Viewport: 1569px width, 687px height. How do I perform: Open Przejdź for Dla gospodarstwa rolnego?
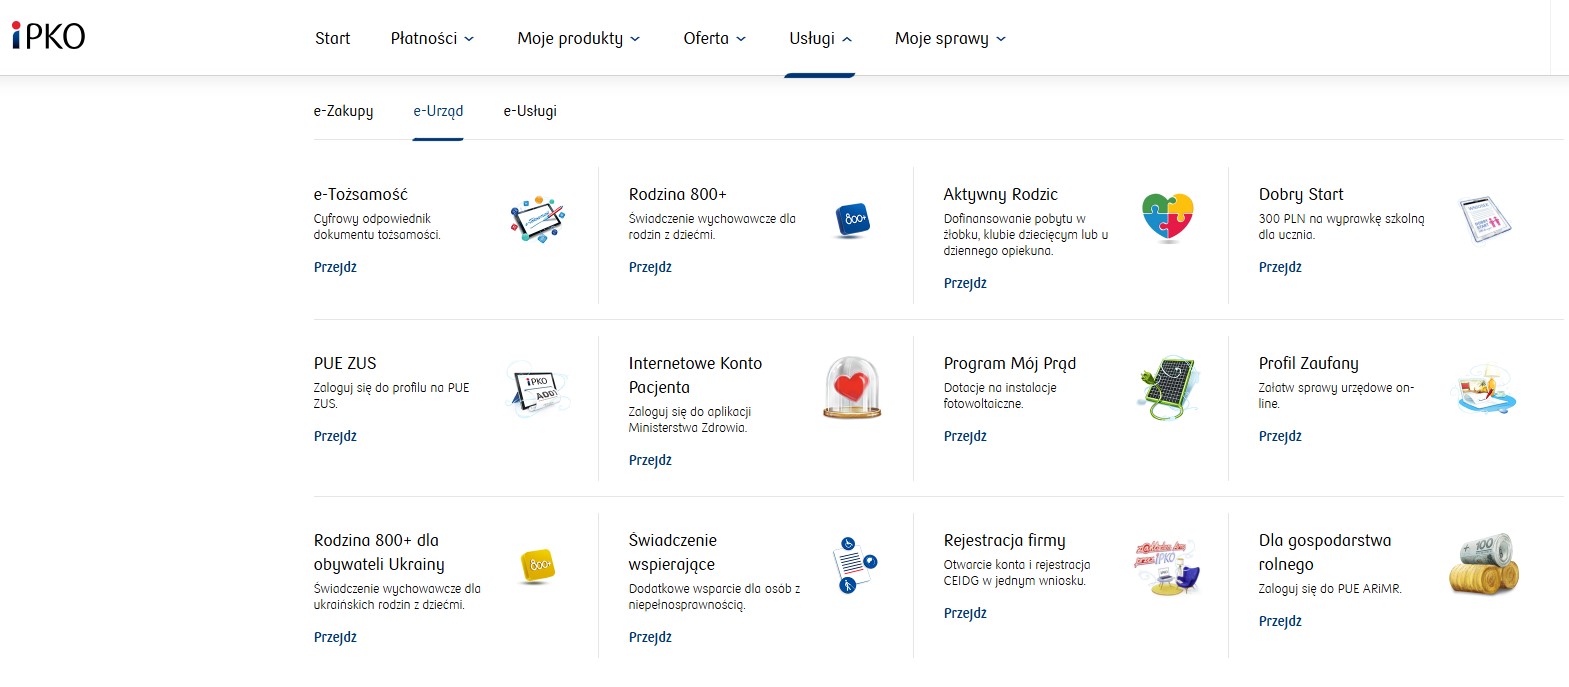point(1280,621)
